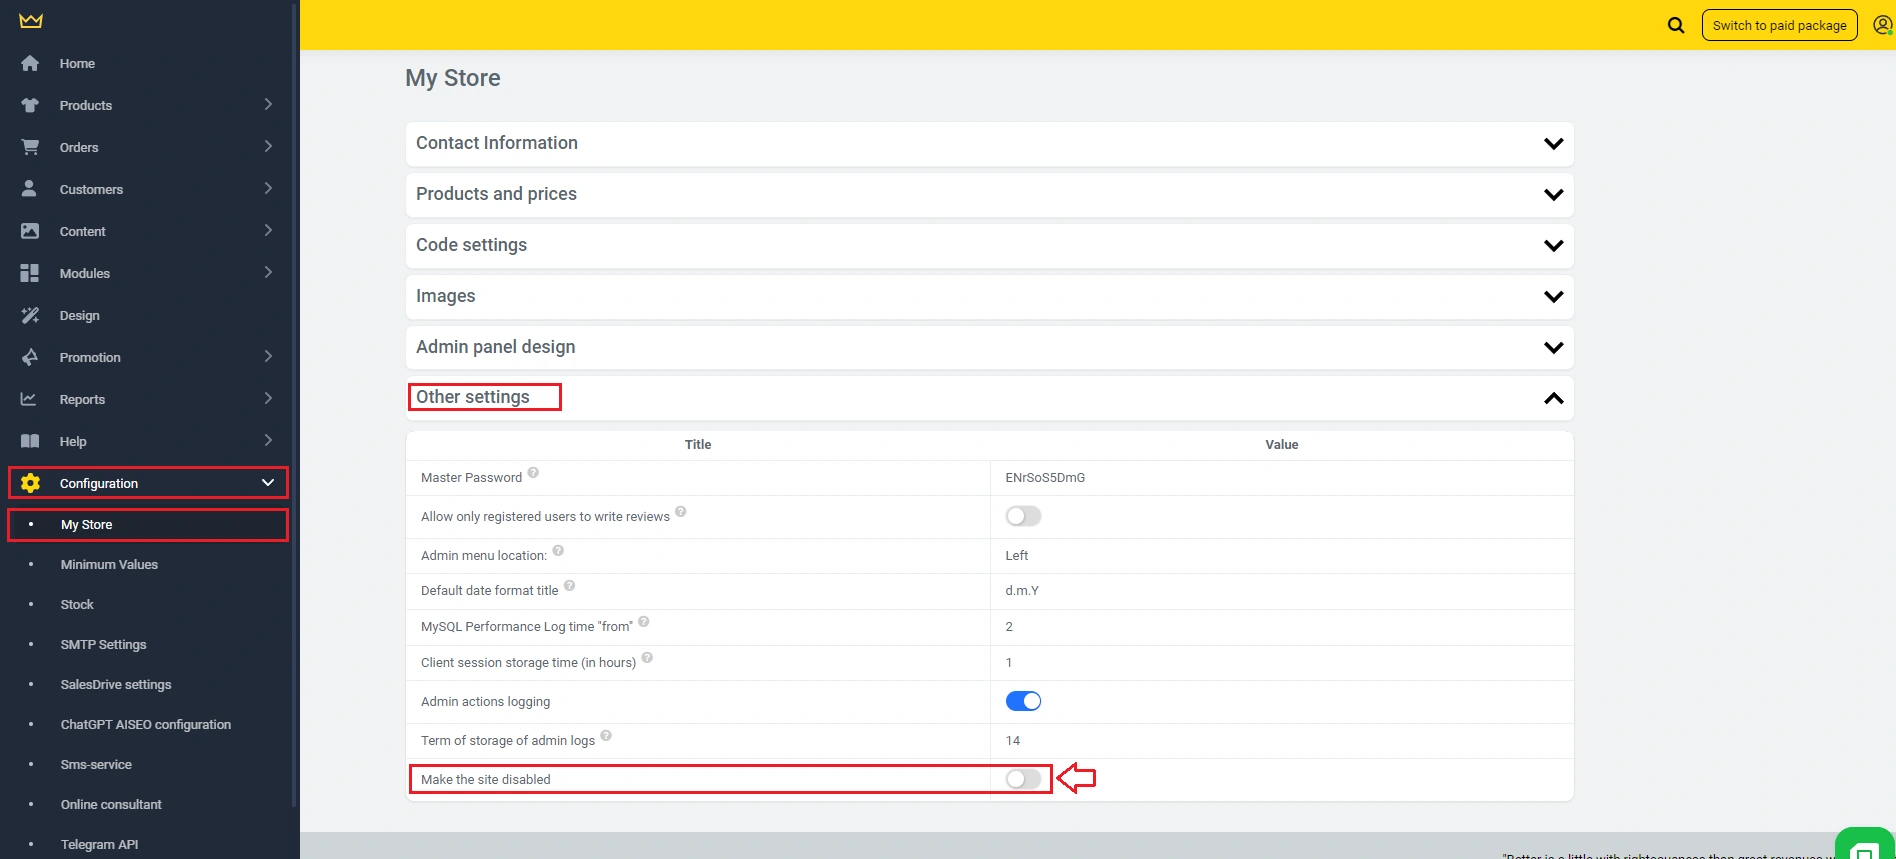
Task: Open SMTP Settings in sidebar
Action: 103,644
